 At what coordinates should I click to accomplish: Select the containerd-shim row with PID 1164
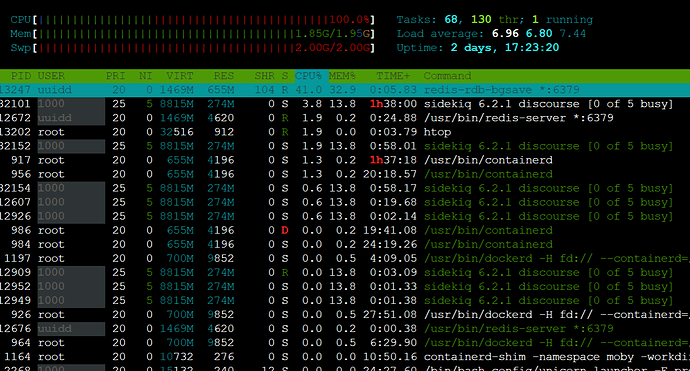pyautogui.click(x=345, y=357)
